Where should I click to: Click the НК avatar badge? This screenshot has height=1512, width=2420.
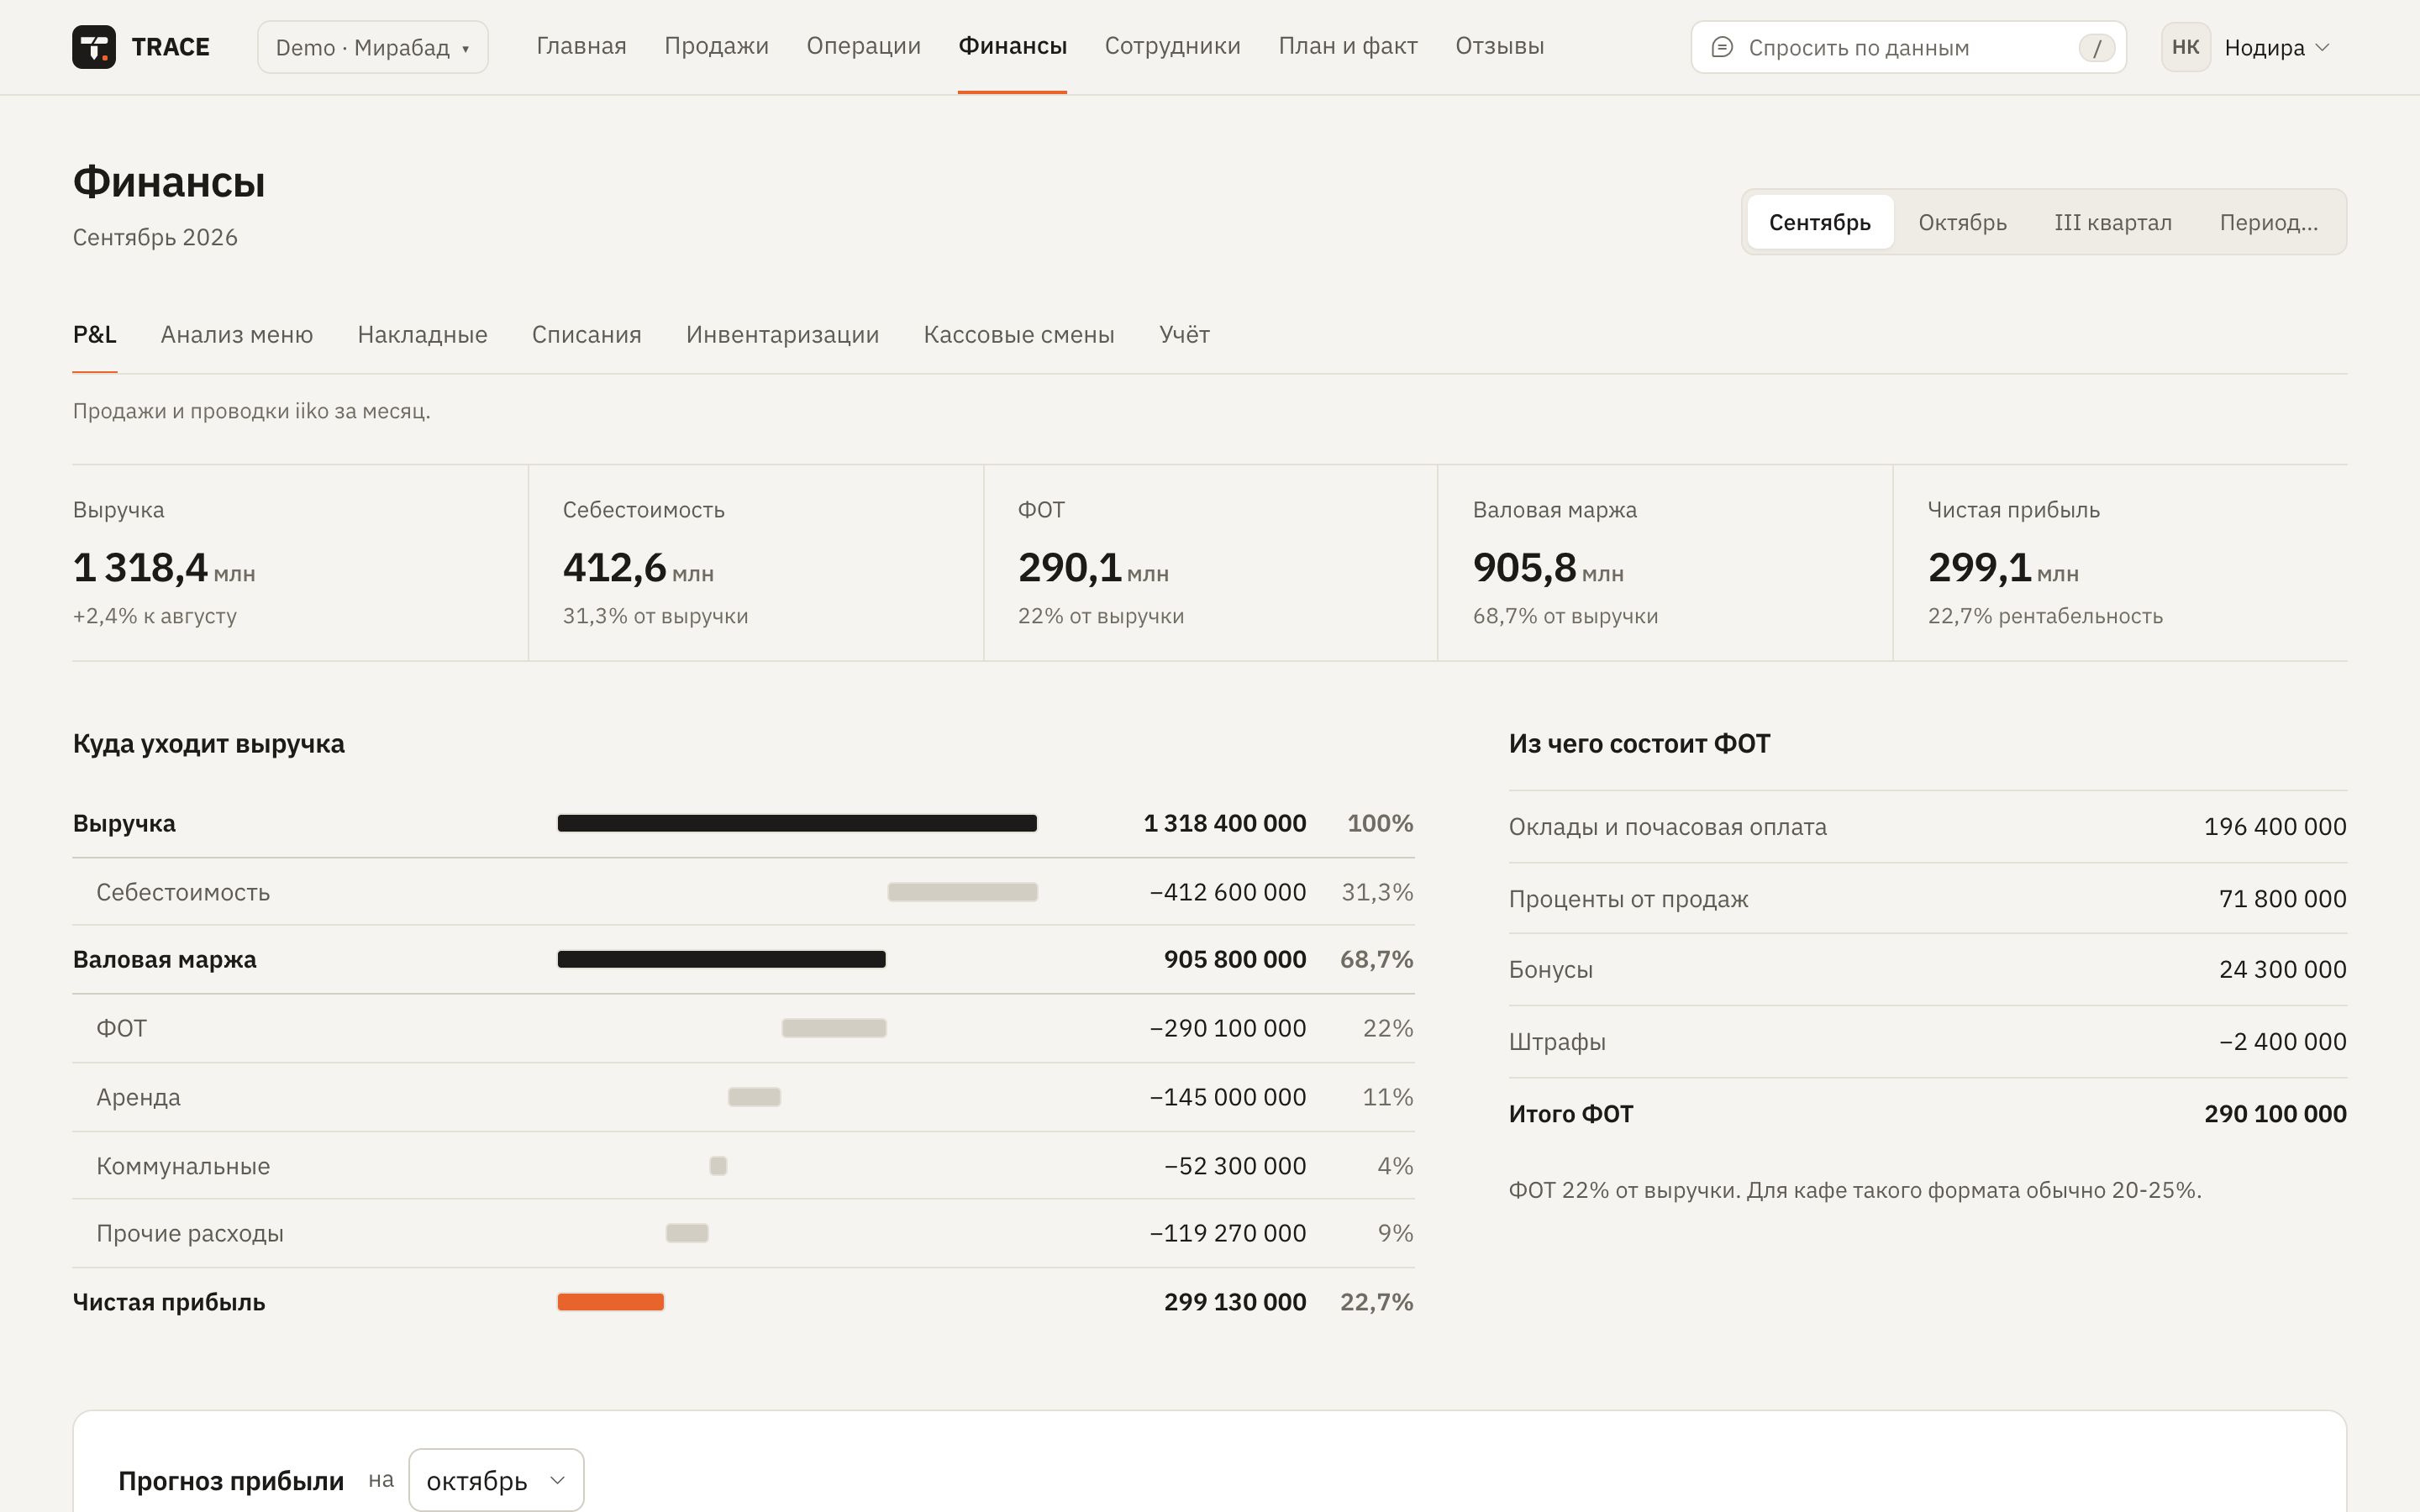tap(2185, 47)
